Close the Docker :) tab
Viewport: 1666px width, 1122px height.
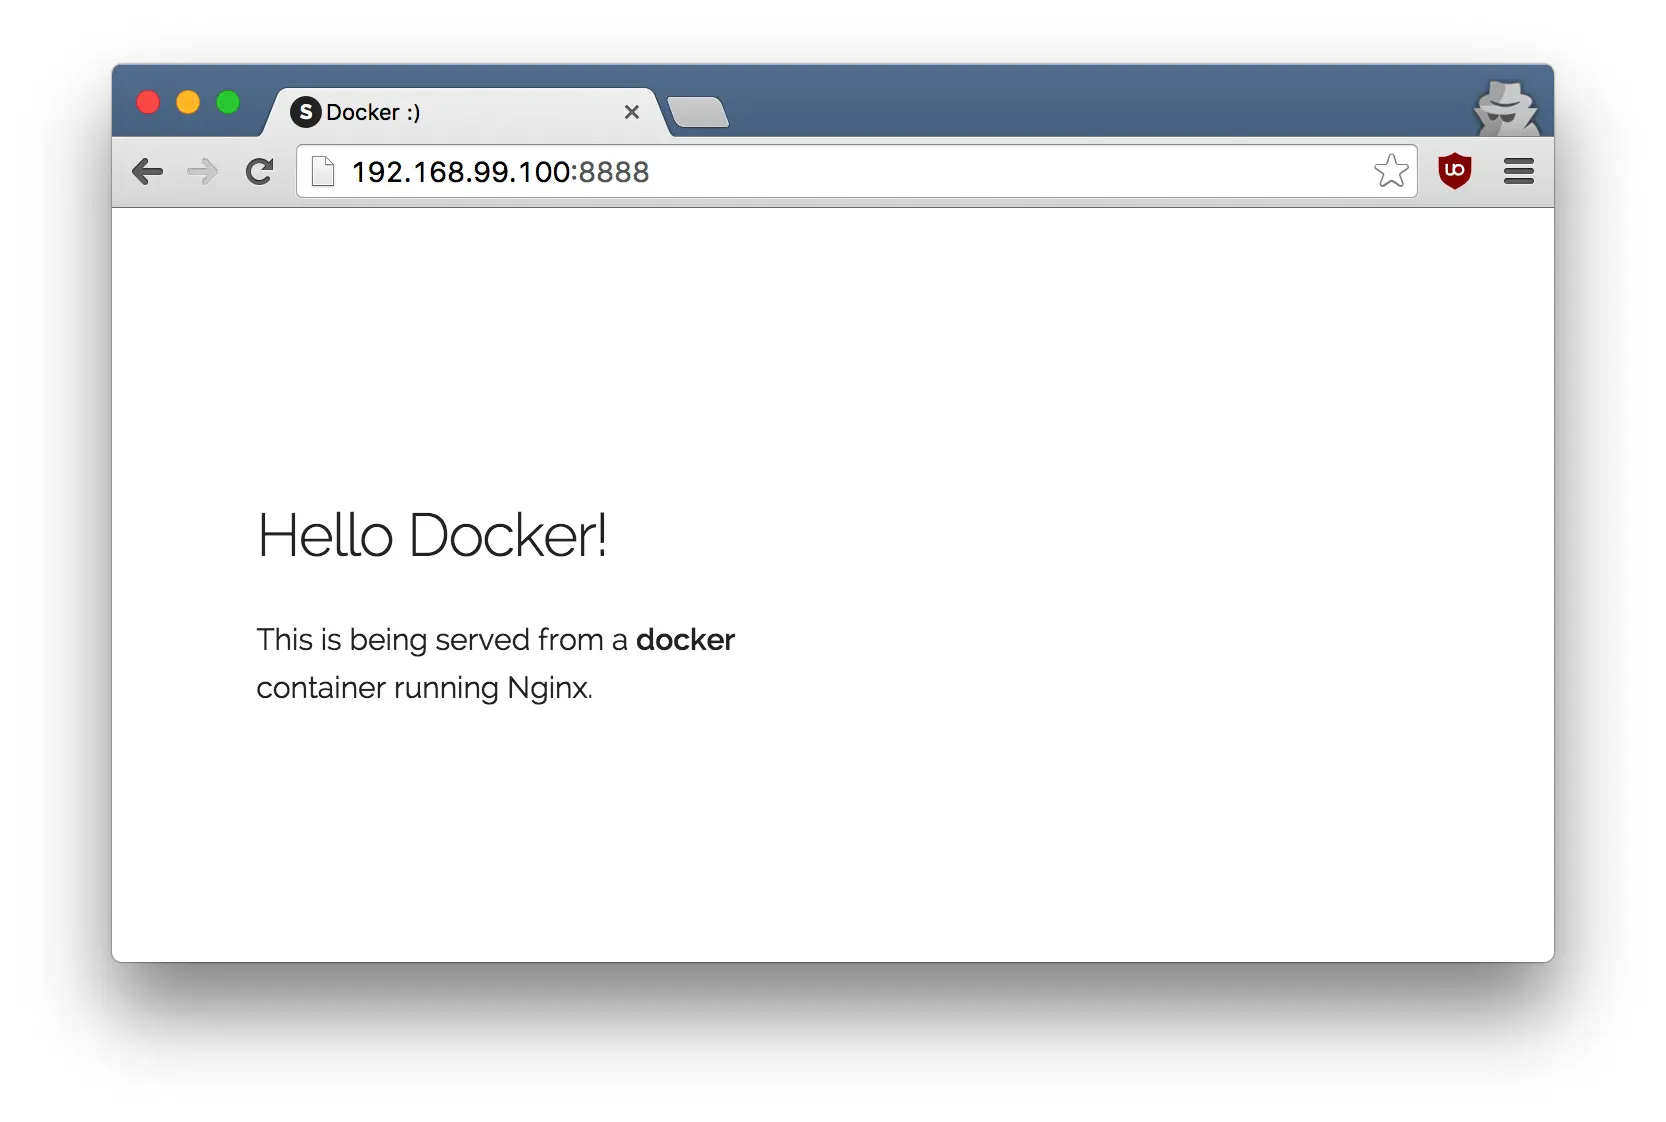coord(631,112)
